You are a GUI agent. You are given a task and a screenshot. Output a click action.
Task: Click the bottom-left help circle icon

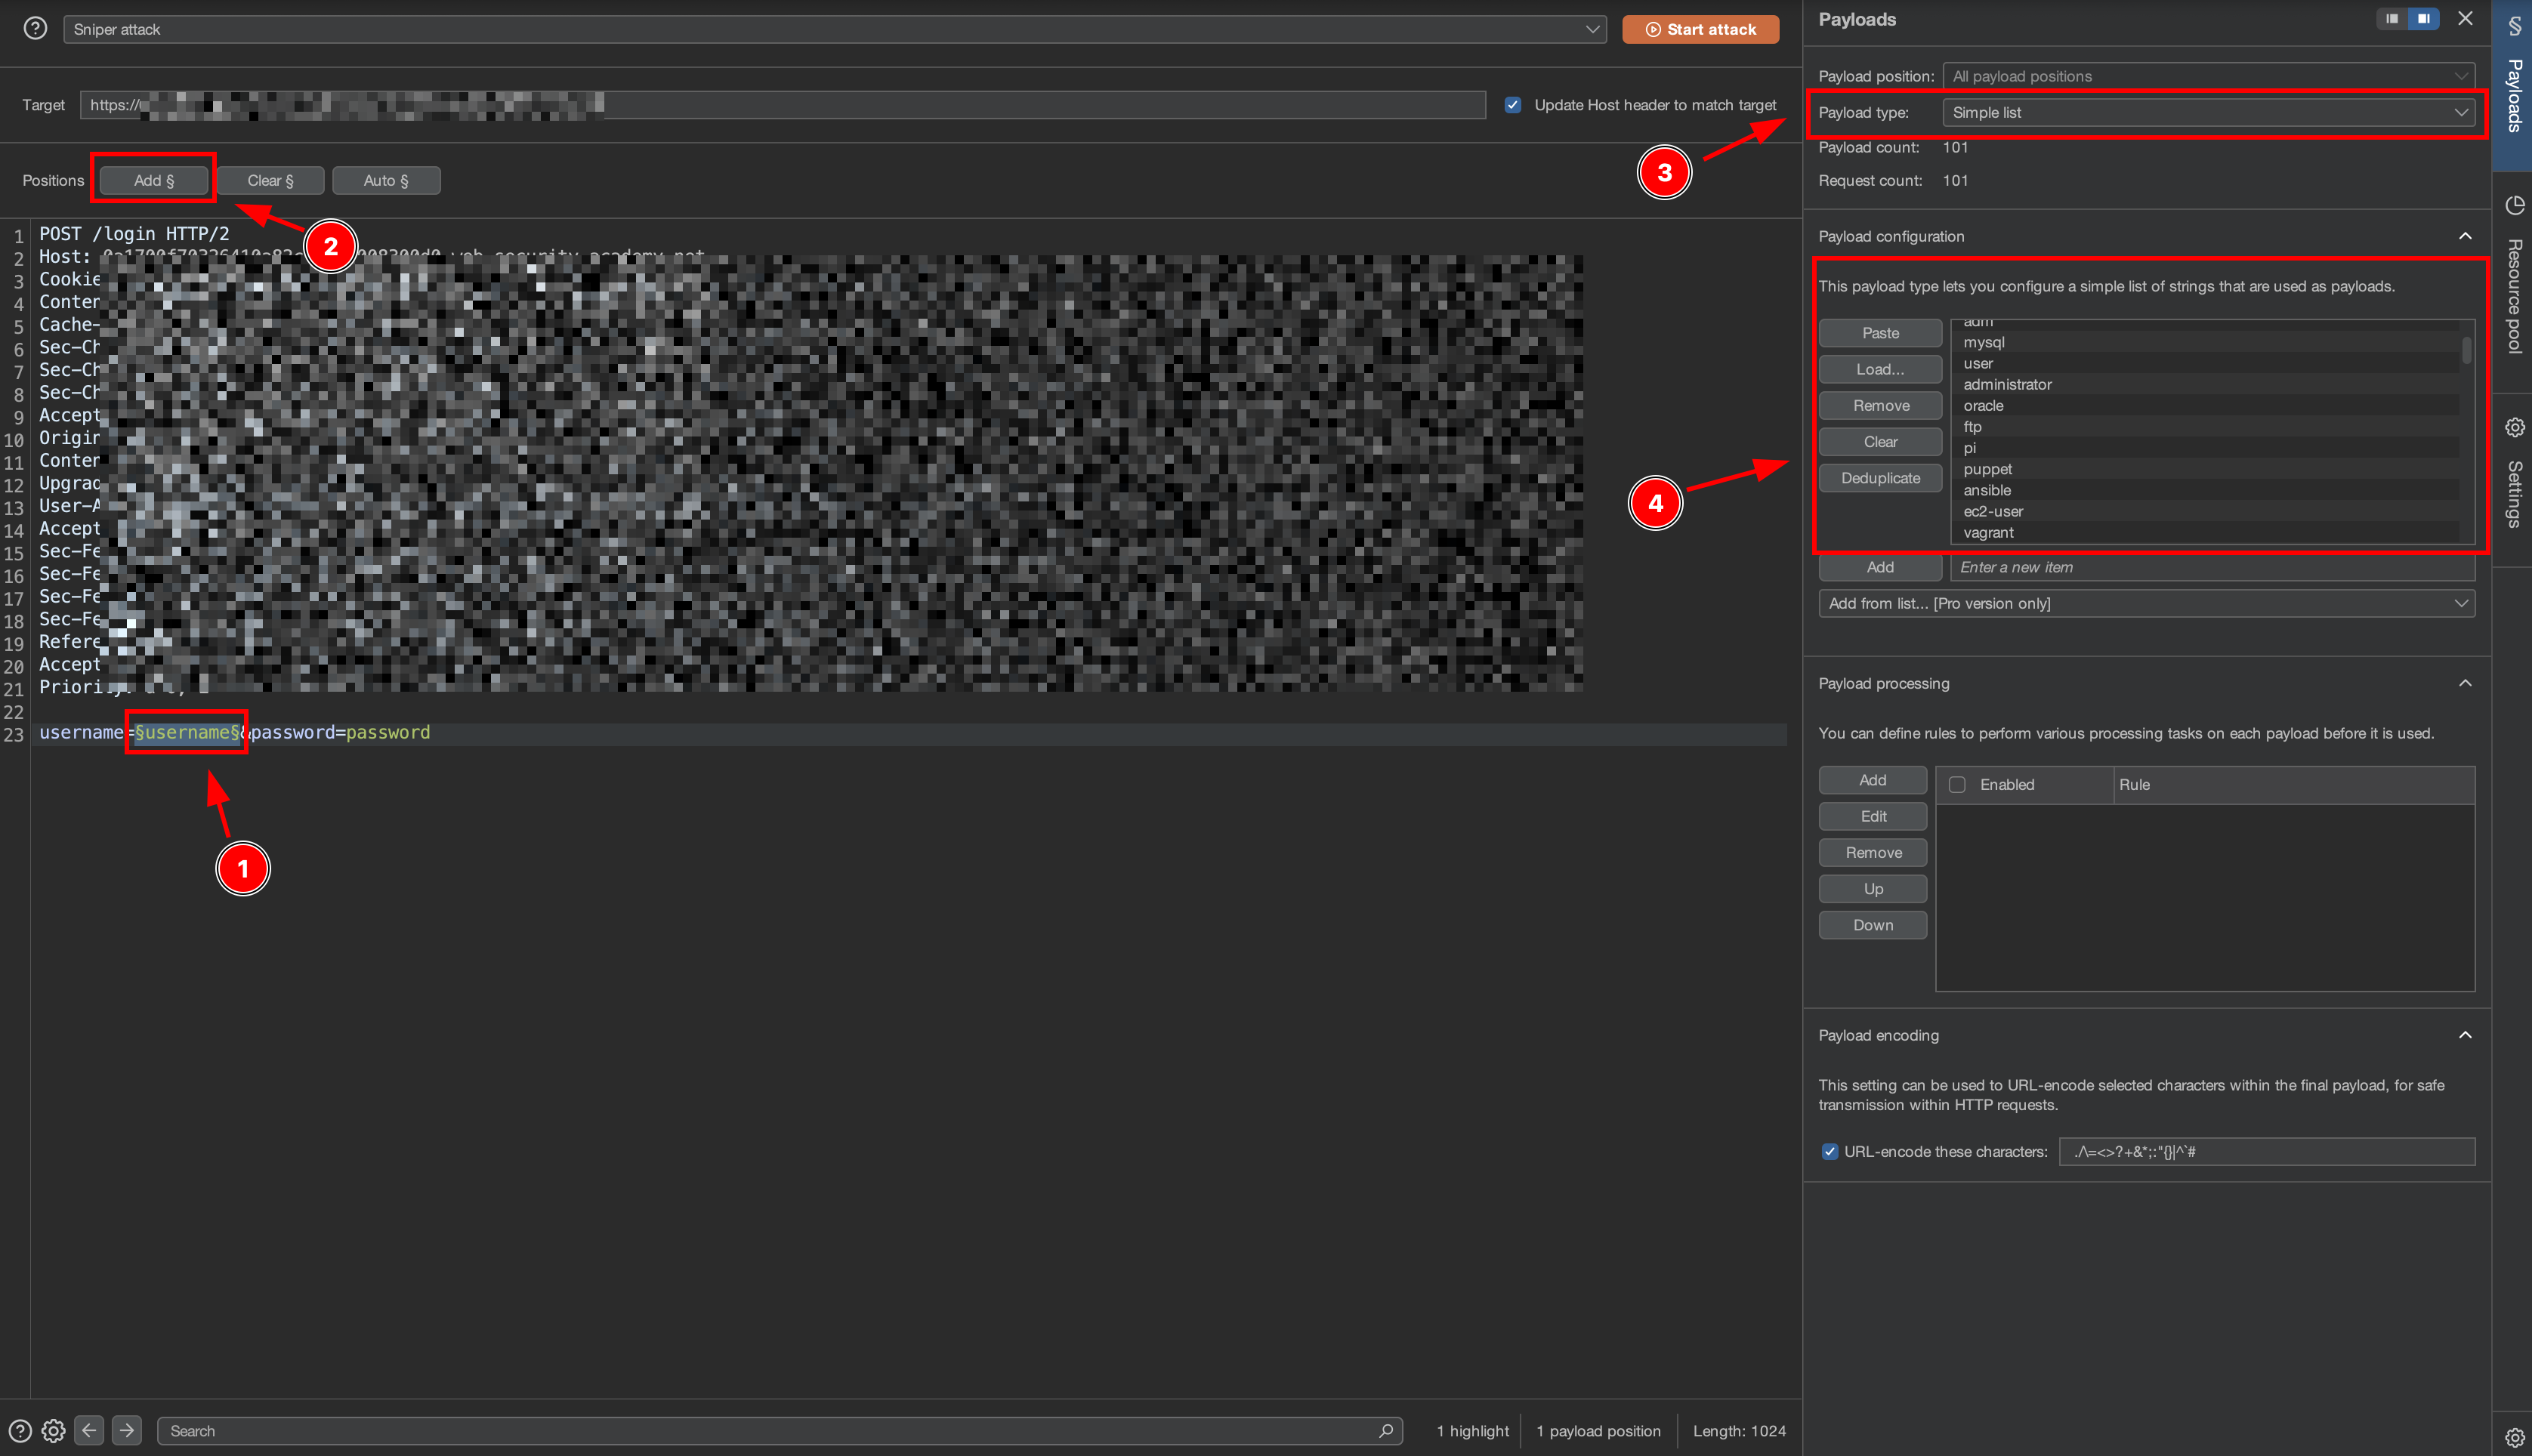point(20,1431)
